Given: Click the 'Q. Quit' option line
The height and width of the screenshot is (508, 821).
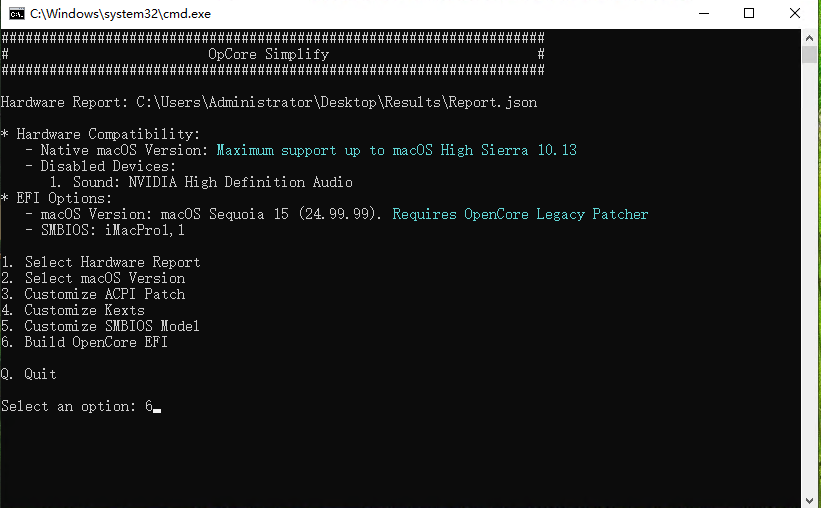Looking at the screenshot, I should (x=29, y=374).
